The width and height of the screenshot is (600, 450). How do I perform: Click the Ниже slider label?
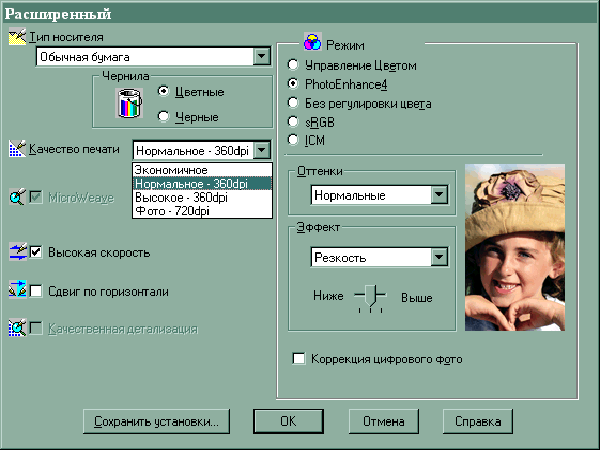tap(328, 296)
